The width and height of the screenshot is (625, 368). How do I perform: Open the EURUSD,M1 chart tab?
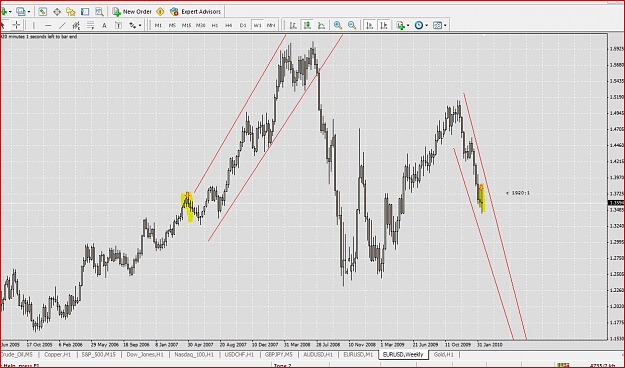point(358,354)
